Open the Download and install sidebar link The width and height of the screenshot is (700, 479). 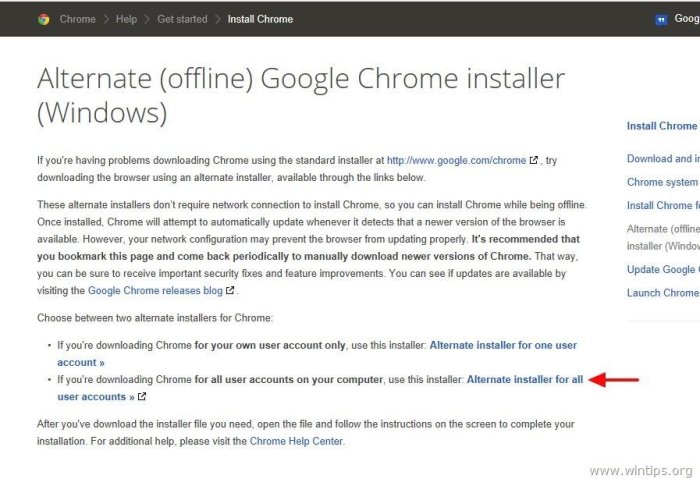click(663, 158)
